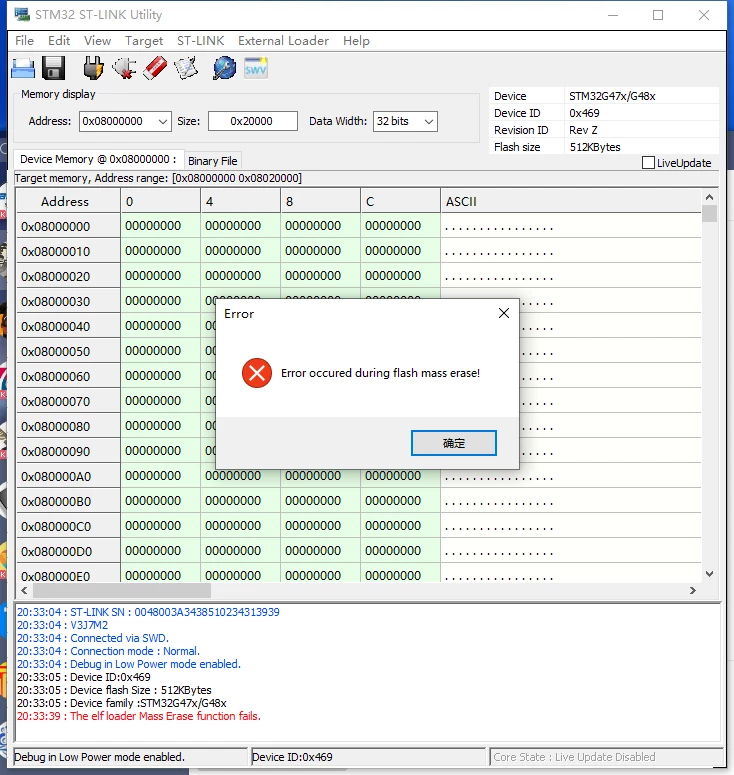
Task: Confirm the error dialog with 确定 button
Action: point(454,443)
